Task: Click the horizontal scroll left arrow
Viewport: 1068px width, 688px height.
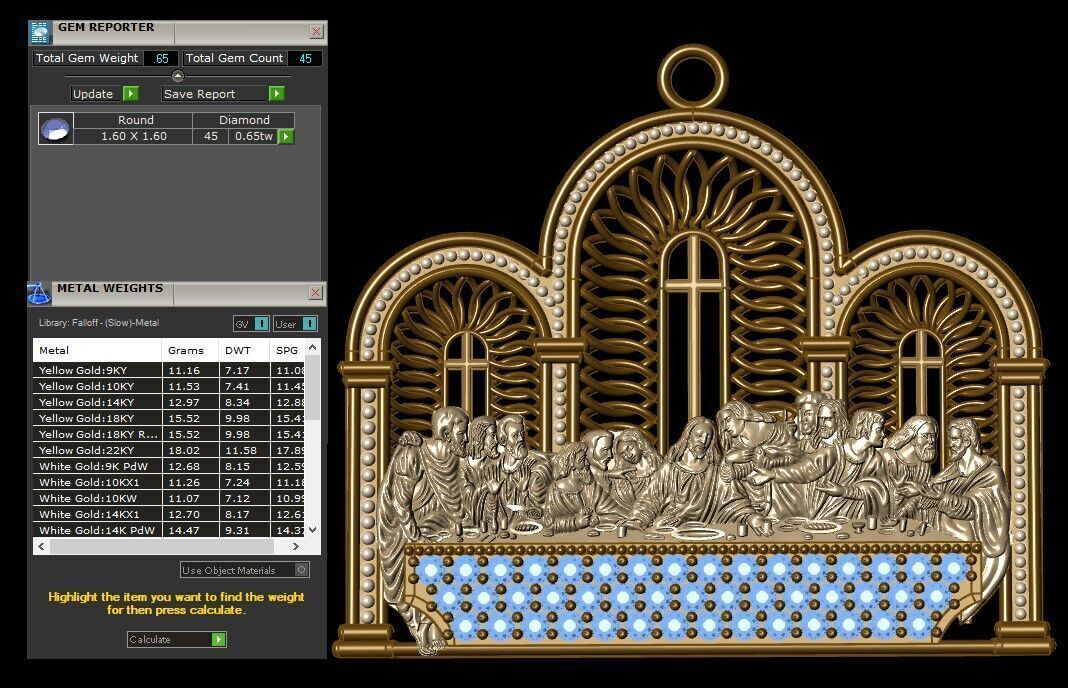Action: point(42,546)
